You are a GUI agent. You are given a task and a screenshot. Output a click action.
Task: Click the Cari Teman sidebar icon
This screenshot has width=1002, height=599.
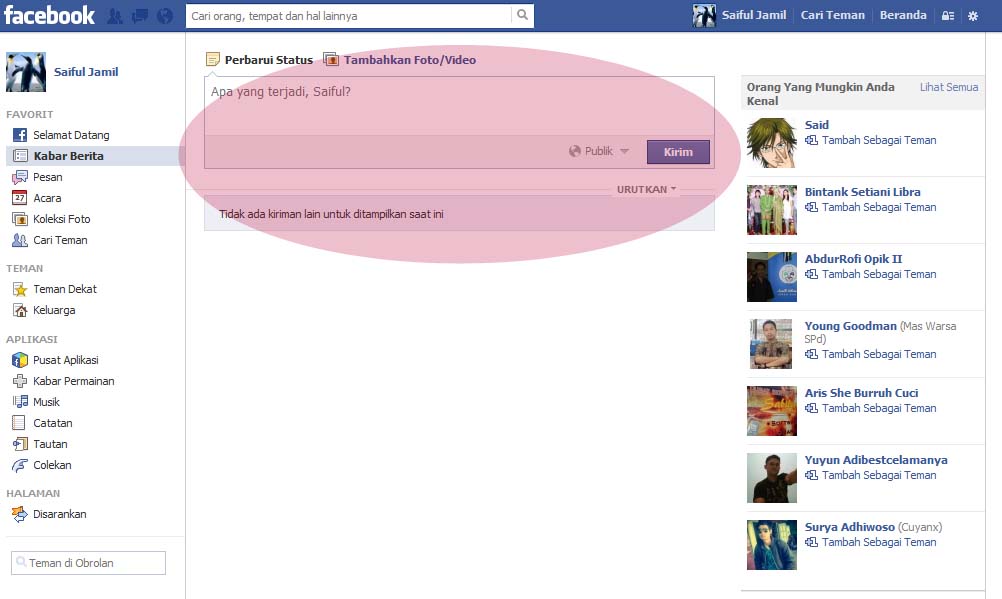20,240
